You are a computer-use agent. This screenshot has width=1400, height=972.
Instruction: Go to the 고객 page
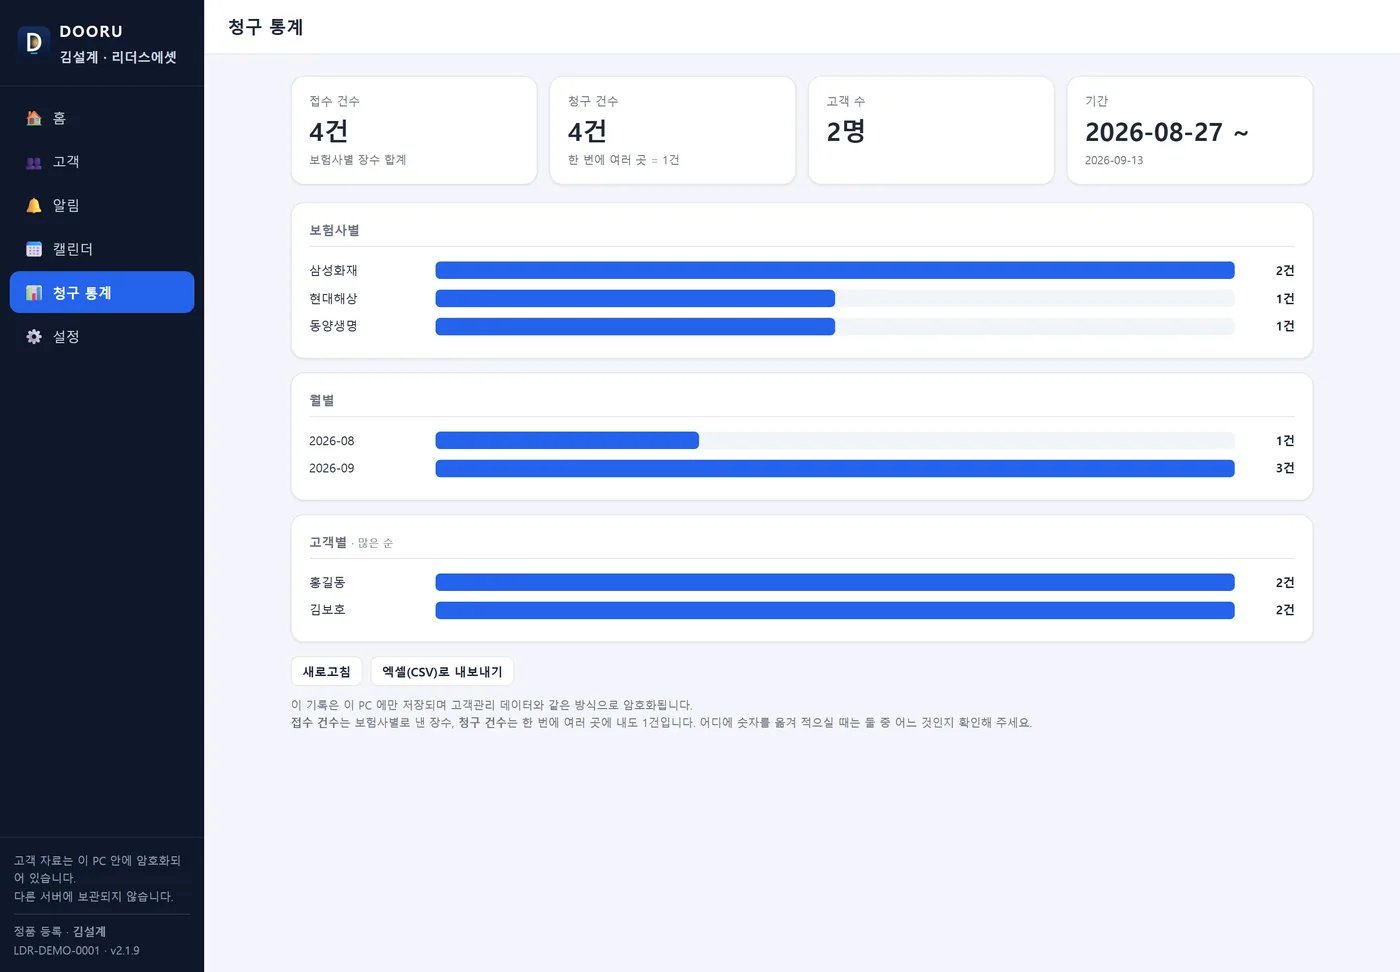pyautogui.click(x=102, y=162)
